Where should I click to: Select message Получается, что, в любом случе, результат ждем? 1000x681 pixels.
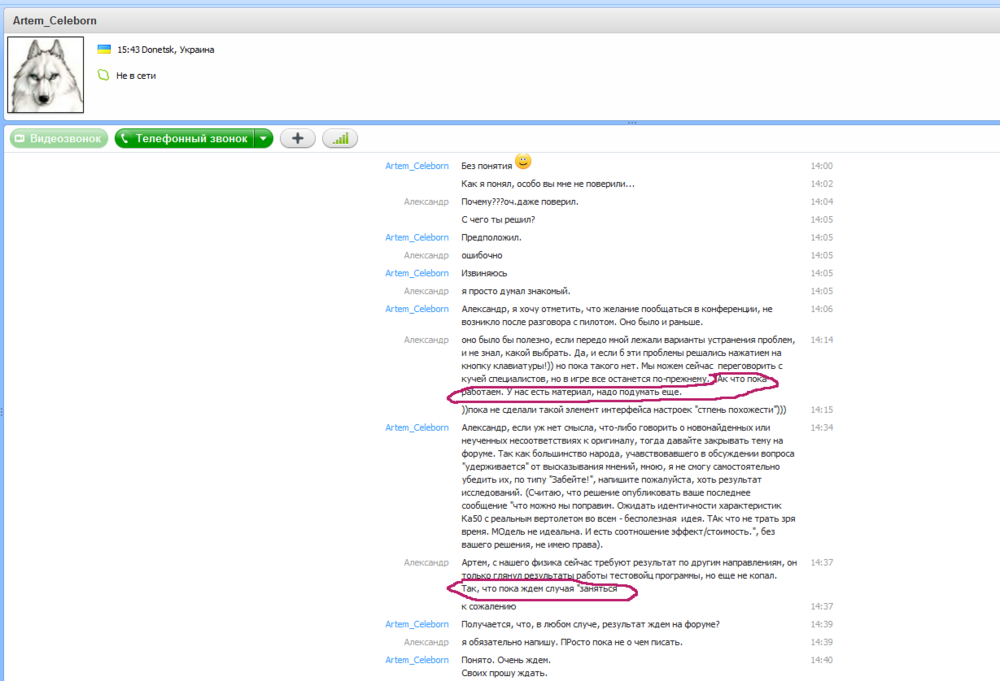point(591,624)
